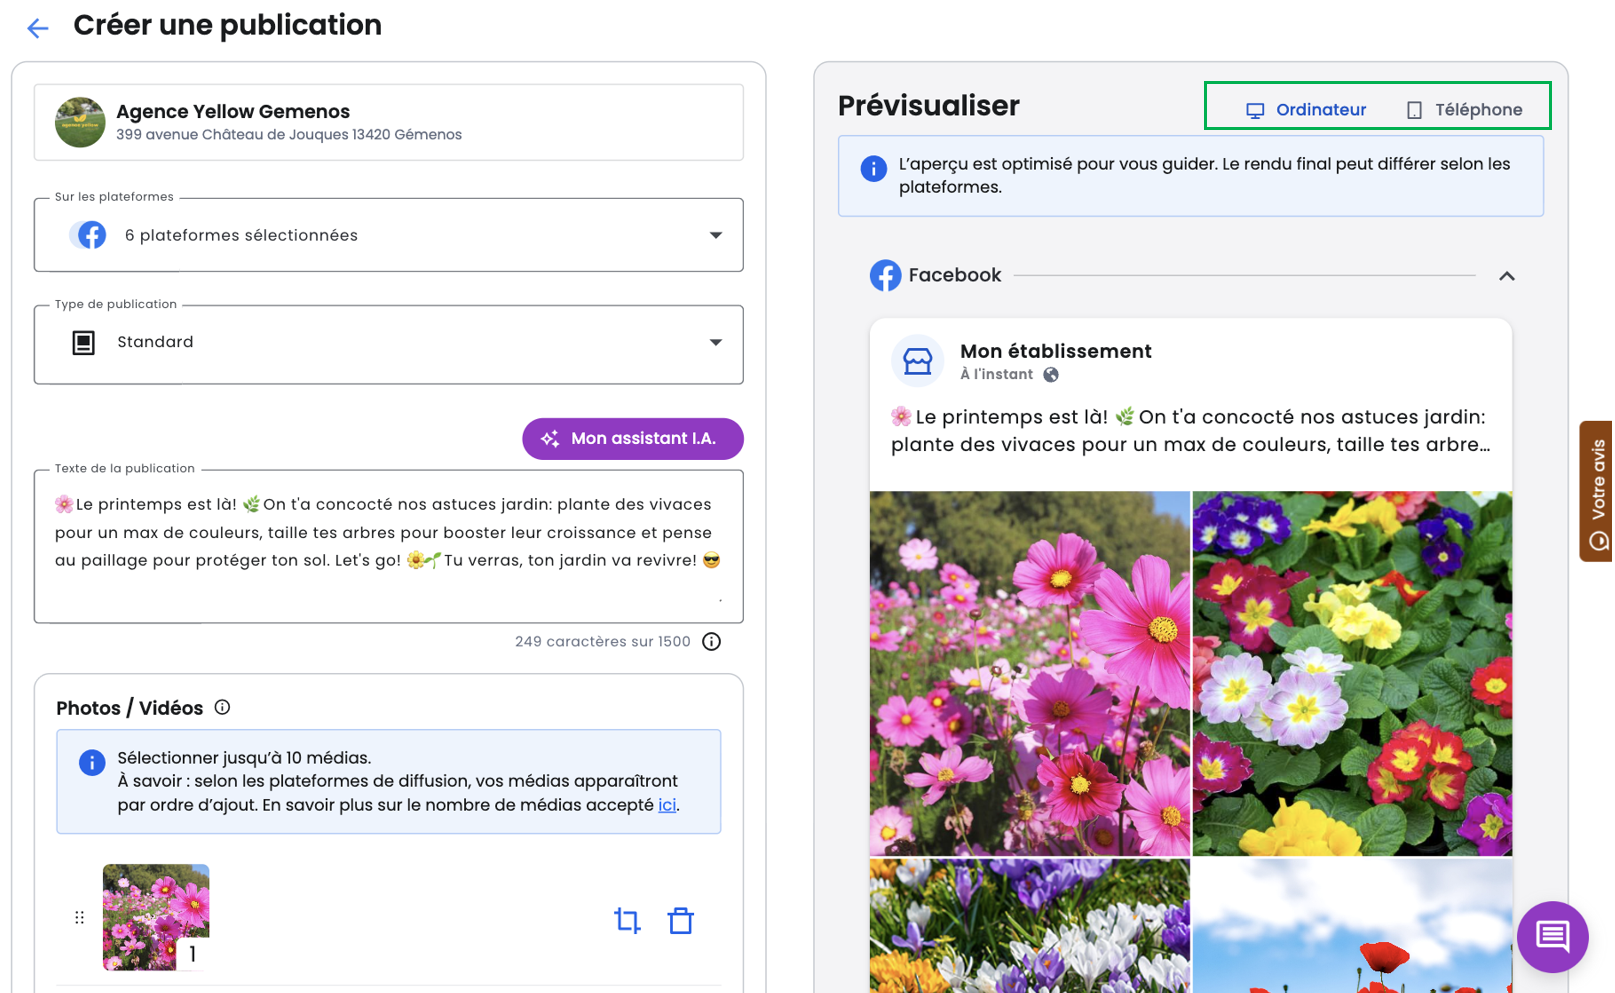1615x993 pixels.
Task: Click info icon next to character count
Action: [711, 642]
